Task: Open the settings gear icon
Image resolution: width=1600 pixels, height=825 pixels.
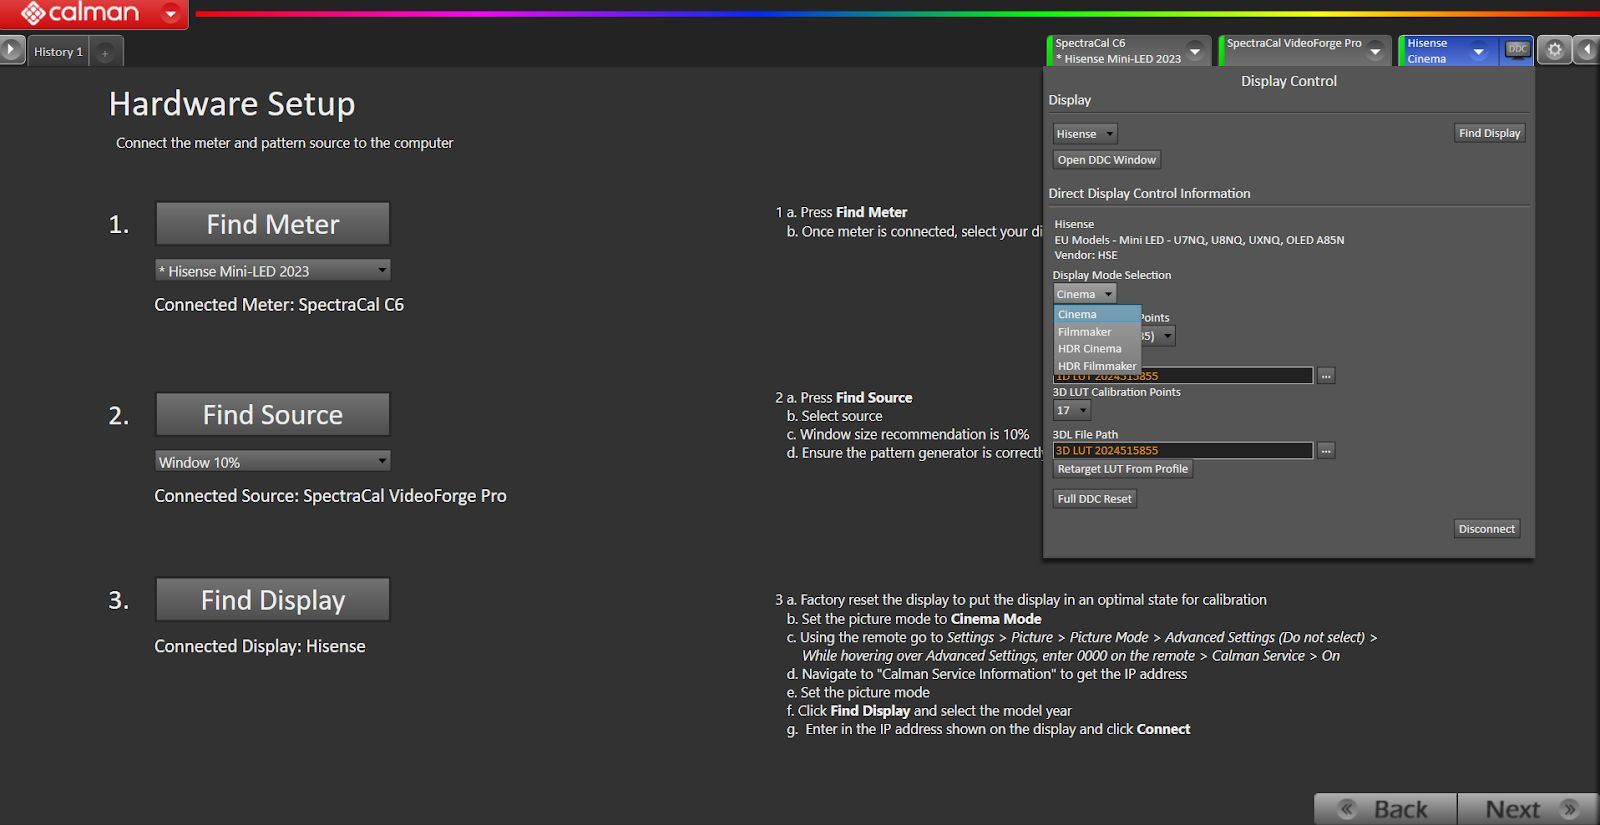Action: 1554,49
